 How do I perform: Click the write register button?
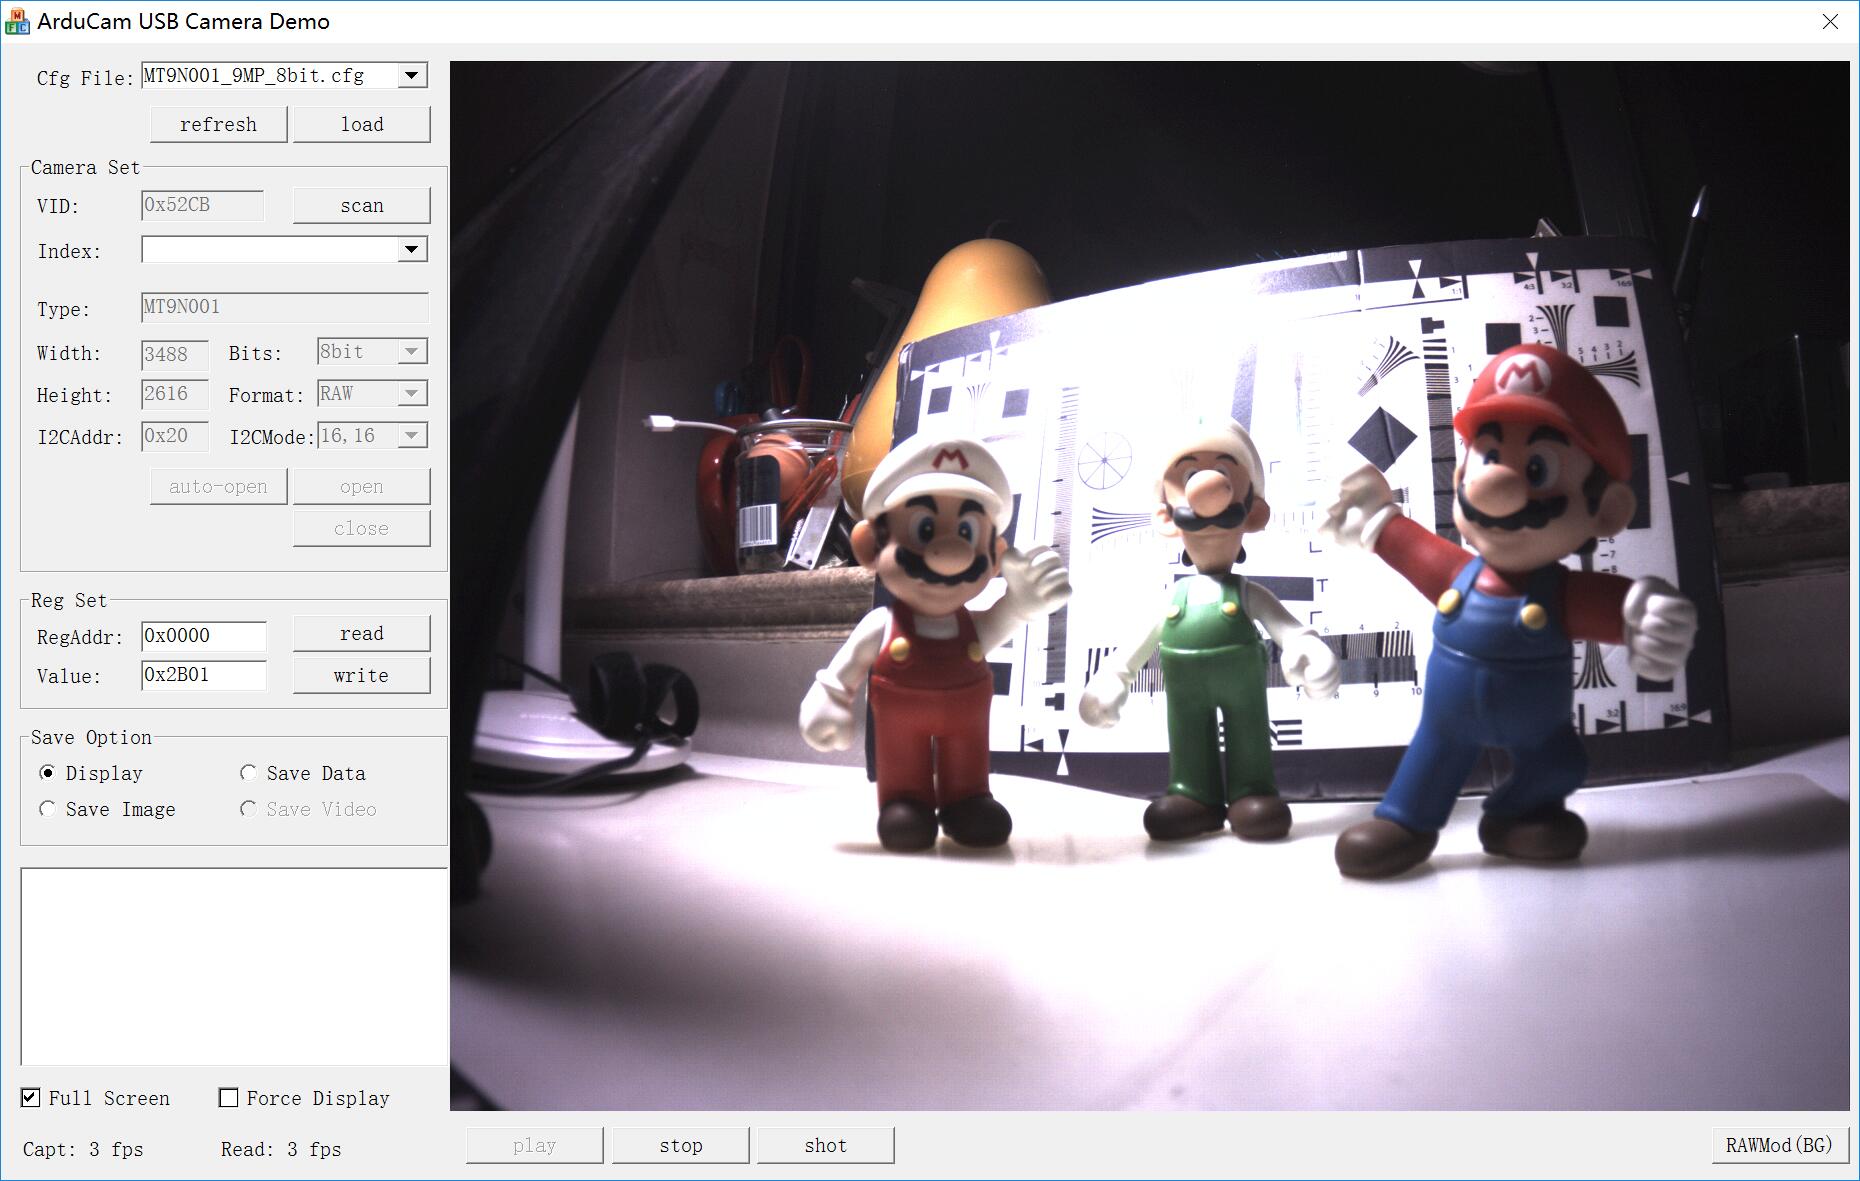pyautogui.click(x=362, y=675)
